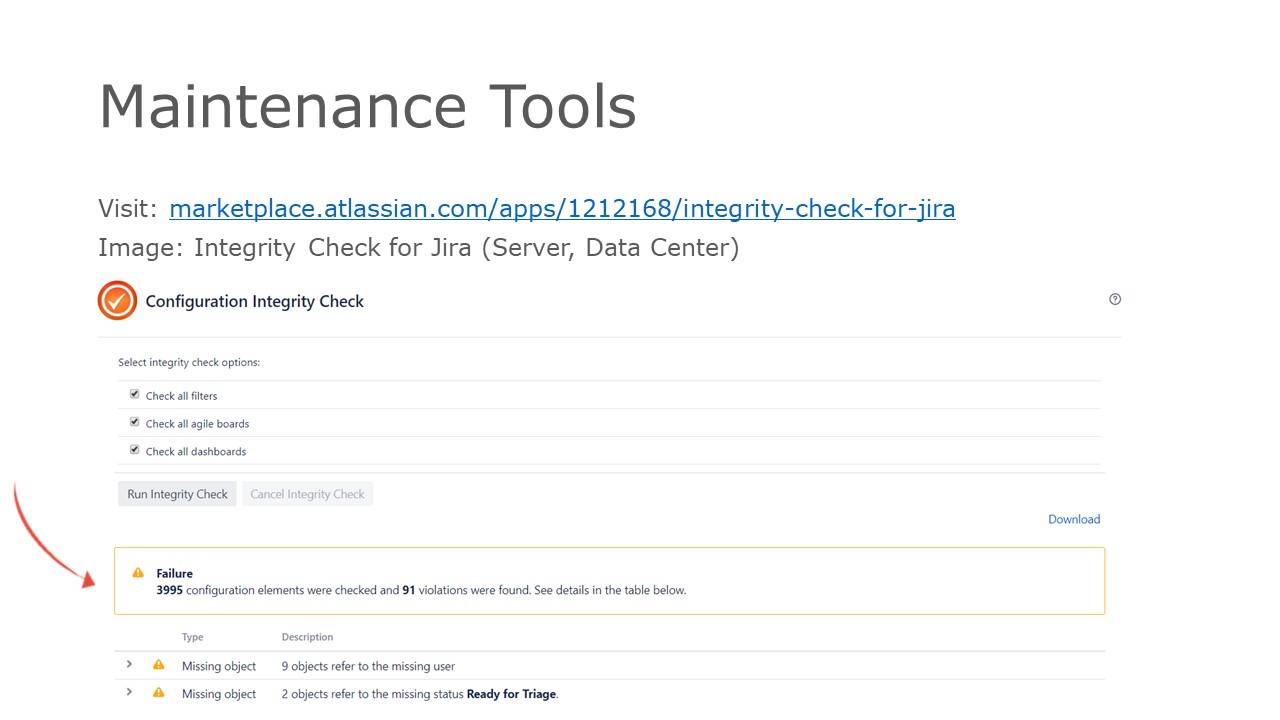1280x720 pixels.
Task: Select the 'Ready for Triage' status text
Action: (x=511, y=694)
